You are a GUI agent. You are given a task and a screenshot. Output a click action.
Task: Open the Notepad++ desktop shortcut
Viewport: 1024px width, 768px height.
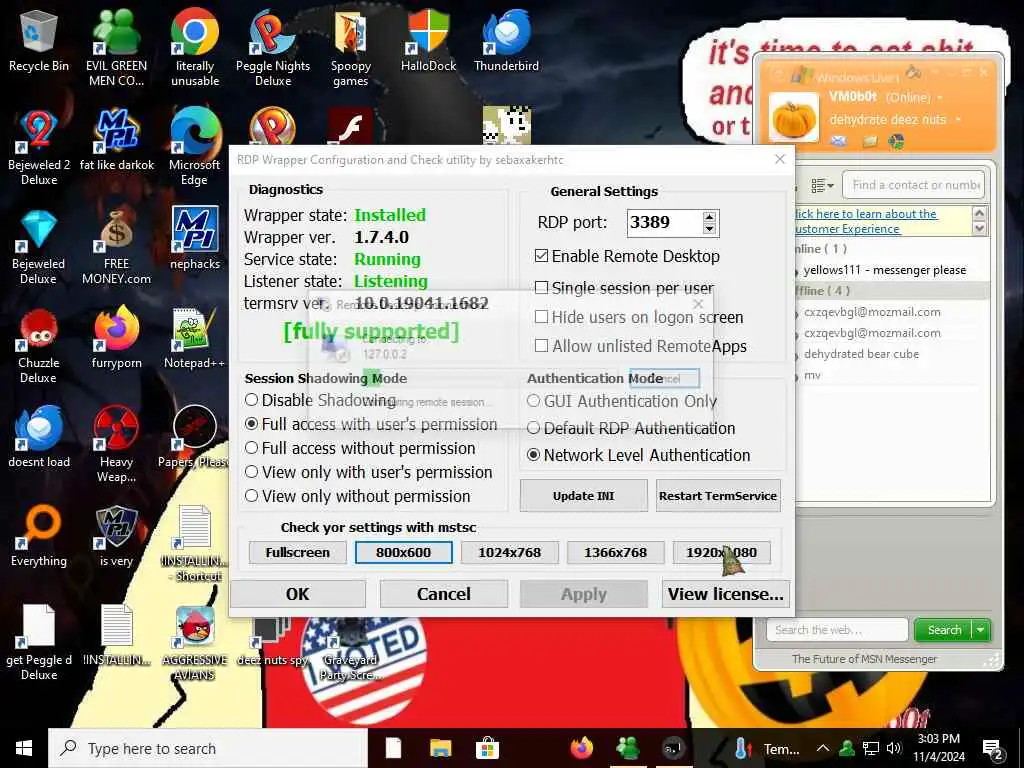coord(195,338)
